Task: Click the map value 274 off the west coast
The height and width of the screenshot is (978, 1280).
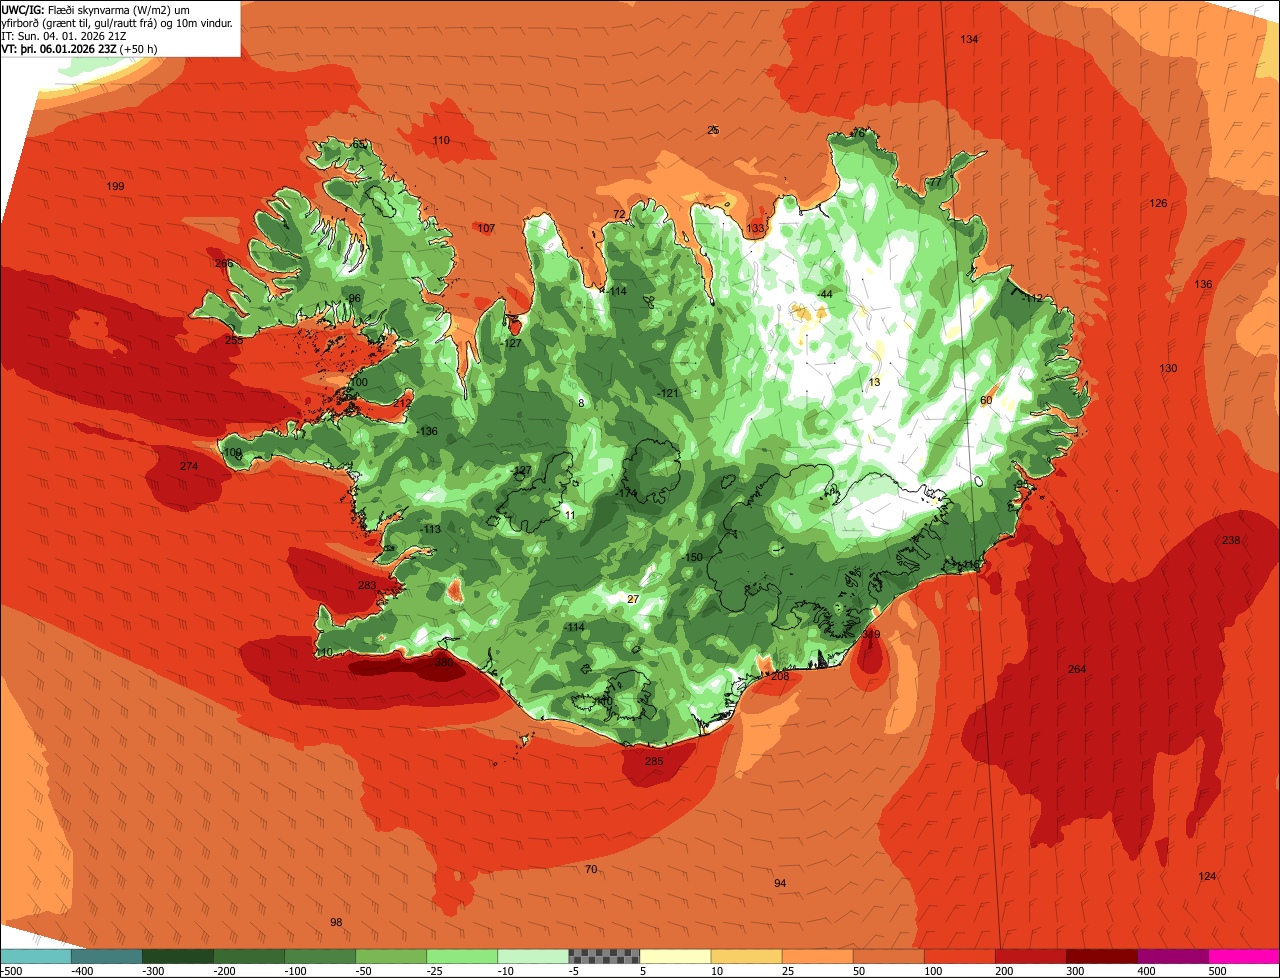Action: coord(189,466)
